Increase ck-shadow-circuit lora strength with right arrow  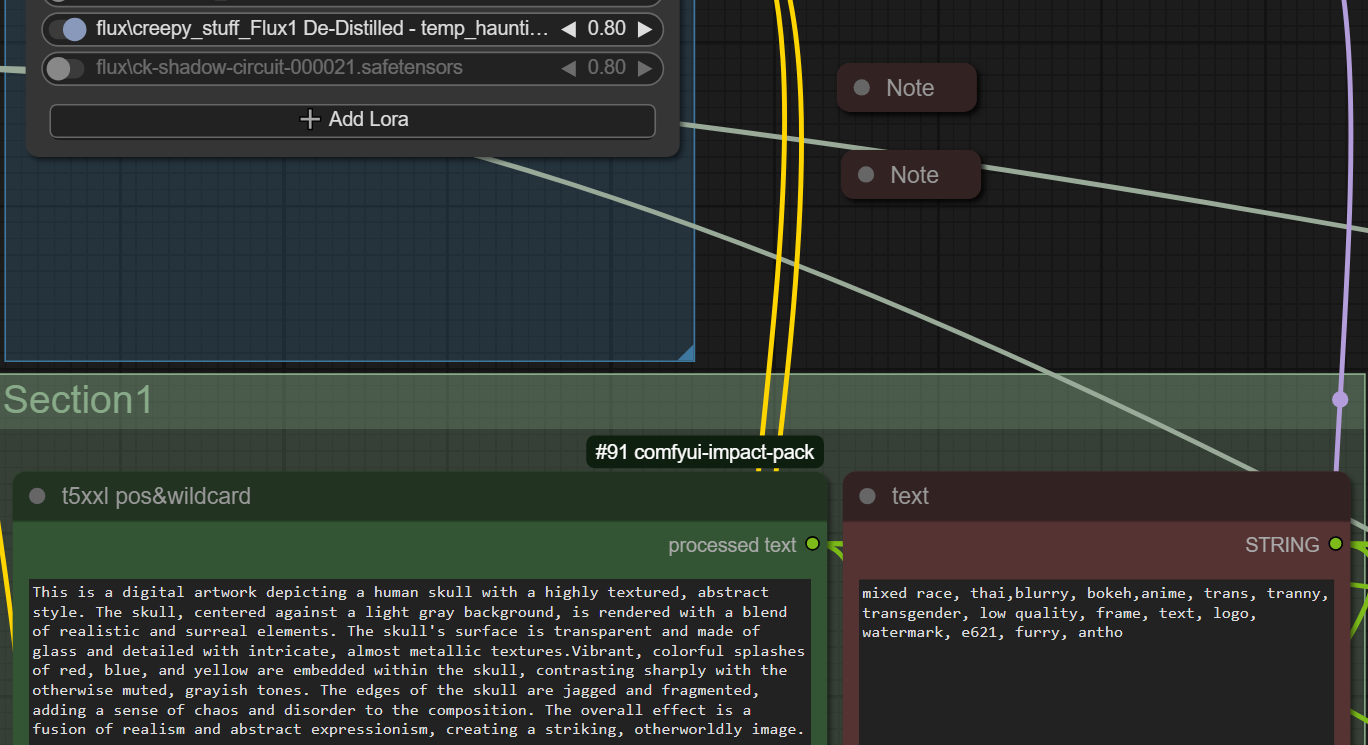click(x=645, y=68)
